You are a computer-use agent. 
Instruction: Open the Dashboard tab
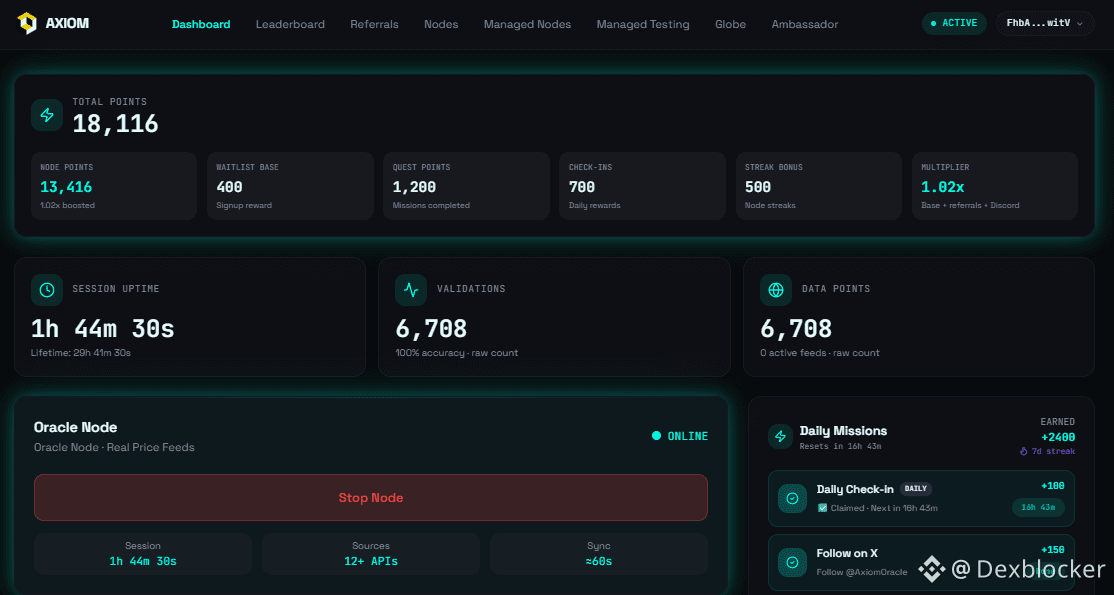pos(201,24)
